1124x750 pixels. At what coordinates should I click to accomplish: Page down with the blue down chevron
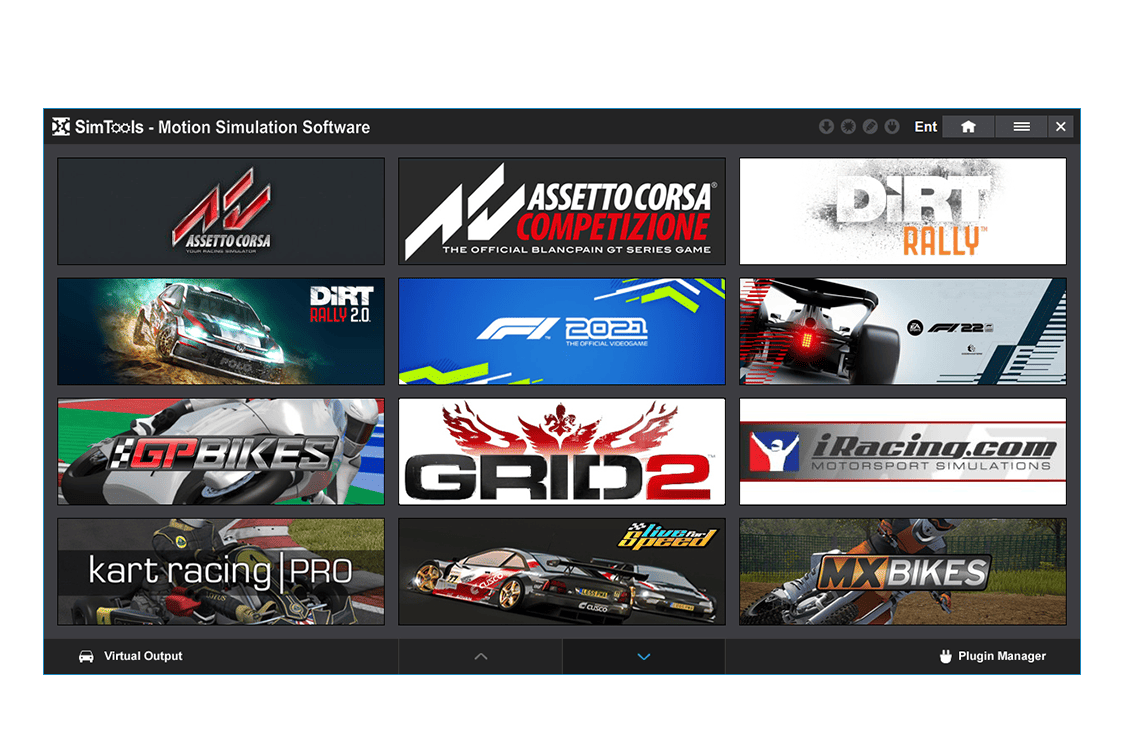(644, 656)
